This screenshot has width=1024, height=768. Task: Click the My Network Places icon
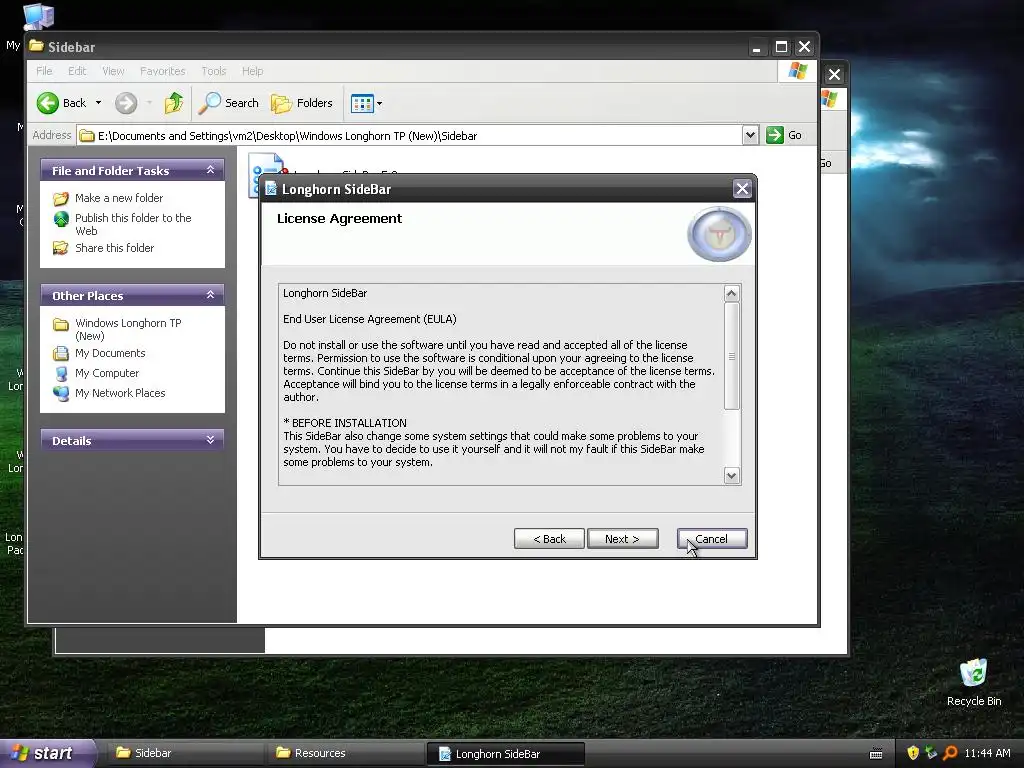pyautogui.click(x=61, y=393)
